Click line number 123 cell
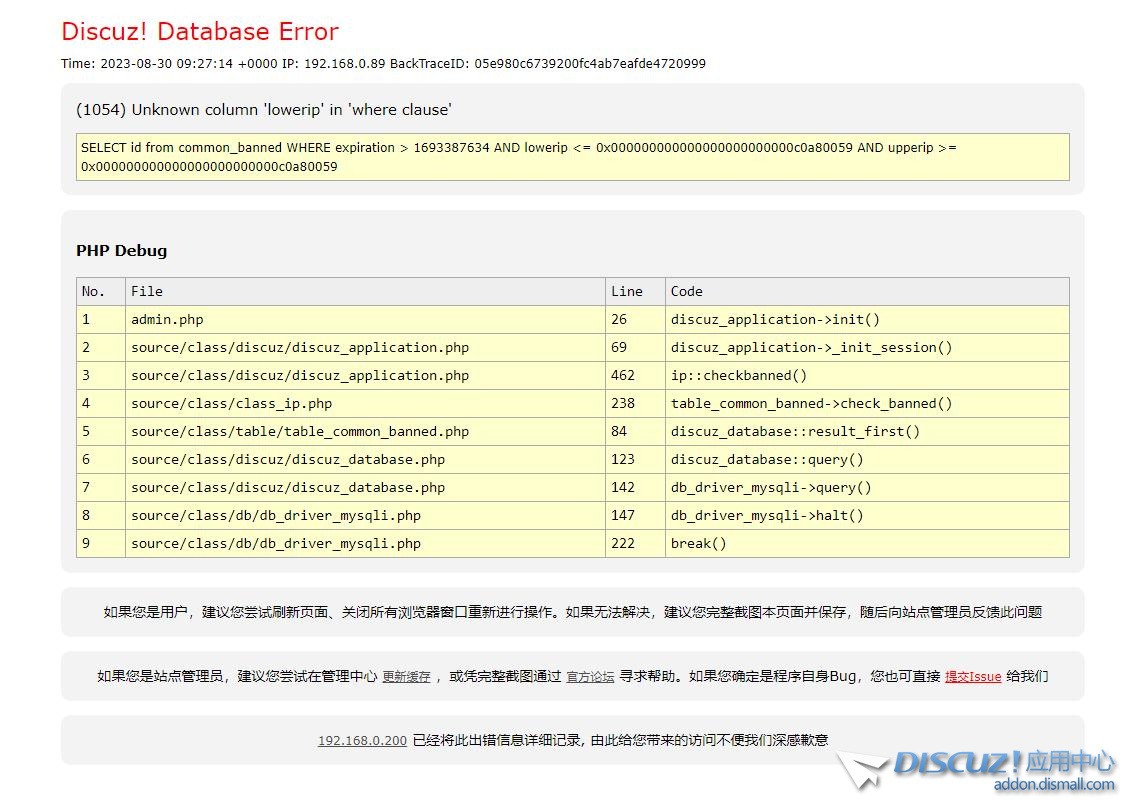The width and height of the screenshot is (1133, 810). [635, 460]
